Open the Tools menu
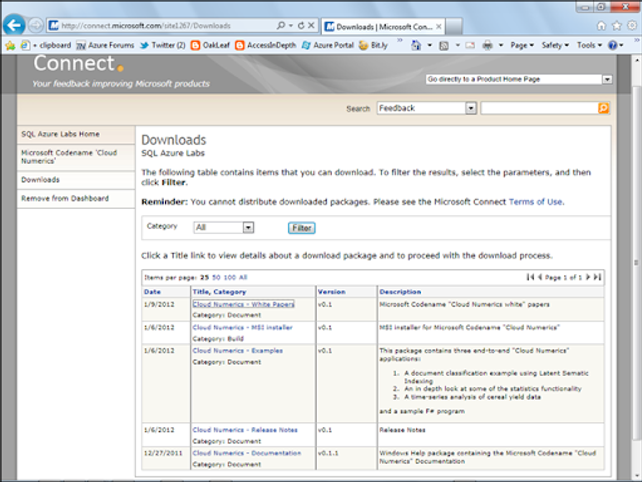The image size is (642, 482). (x=589, y=45)
